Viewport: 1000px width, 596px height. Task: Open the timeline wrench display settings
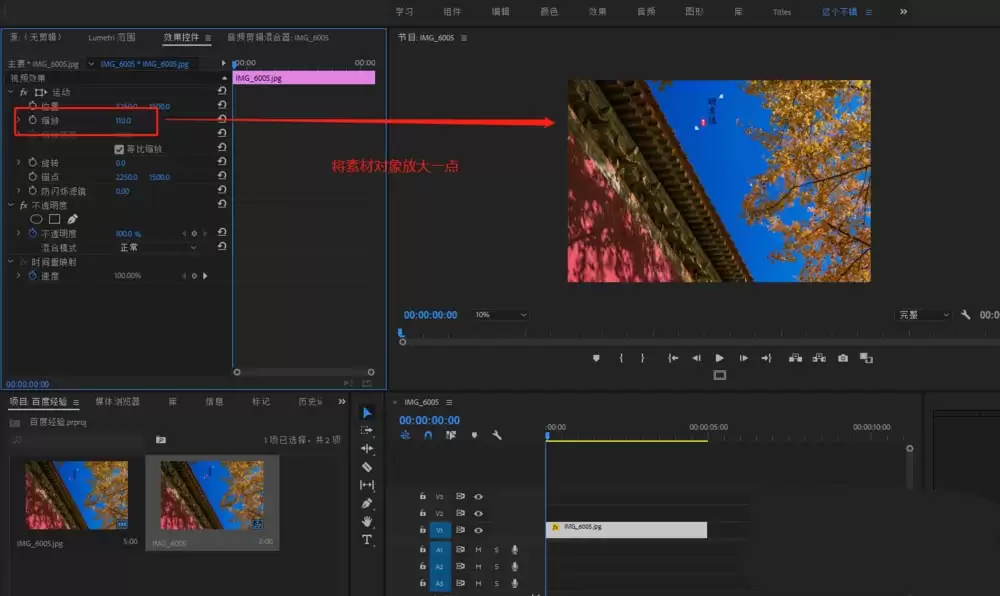(x=497, y=435)
